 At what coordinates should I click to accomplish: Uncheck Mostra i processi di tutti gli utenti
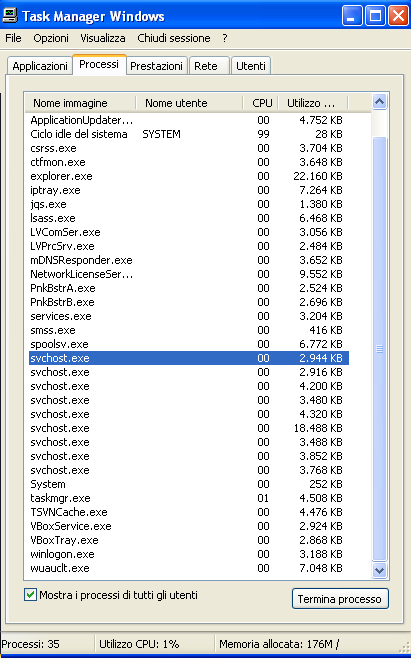coord(30,595)
